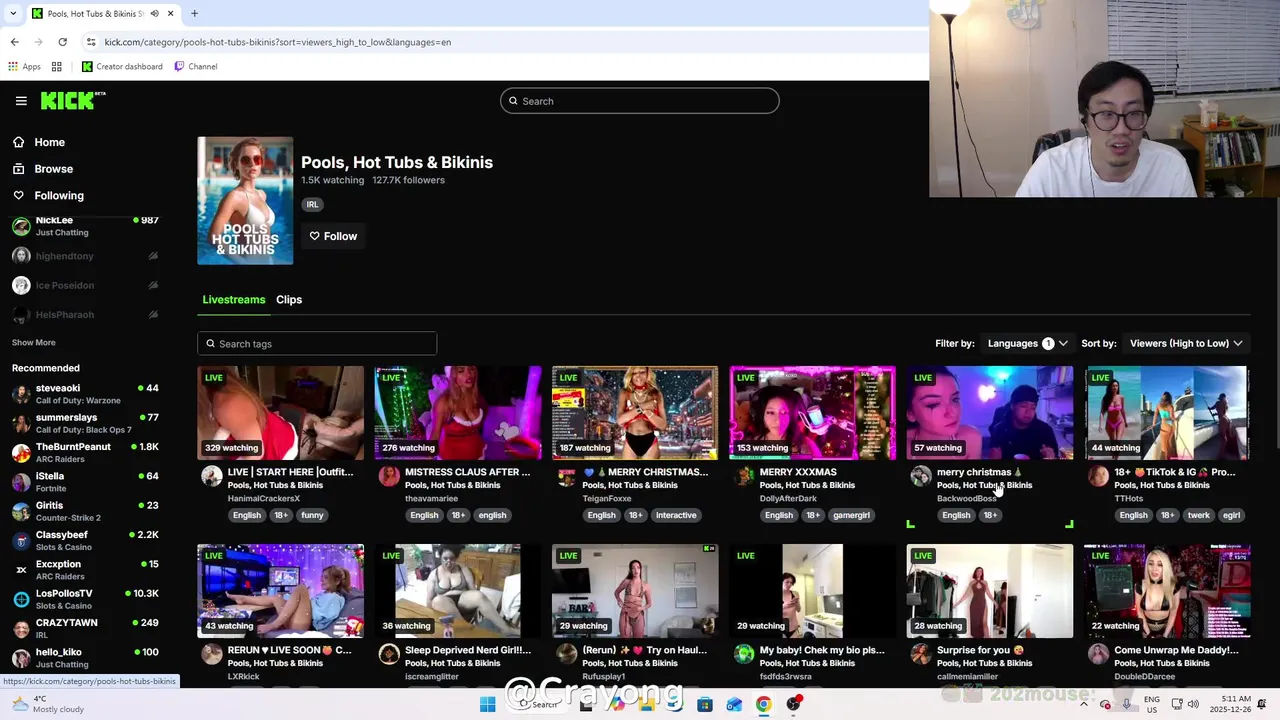The image size is (1280, 720).
Task: Go back using browser back arrow
Action: (14, 42)
